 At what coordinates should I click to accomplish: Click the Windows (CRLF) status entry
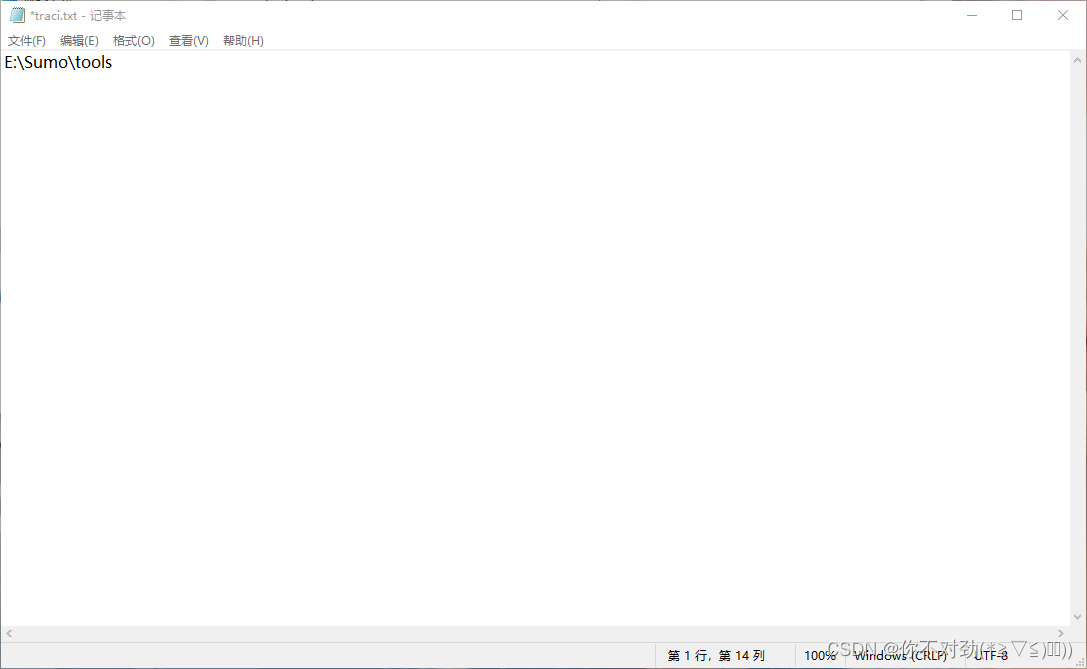901,655
